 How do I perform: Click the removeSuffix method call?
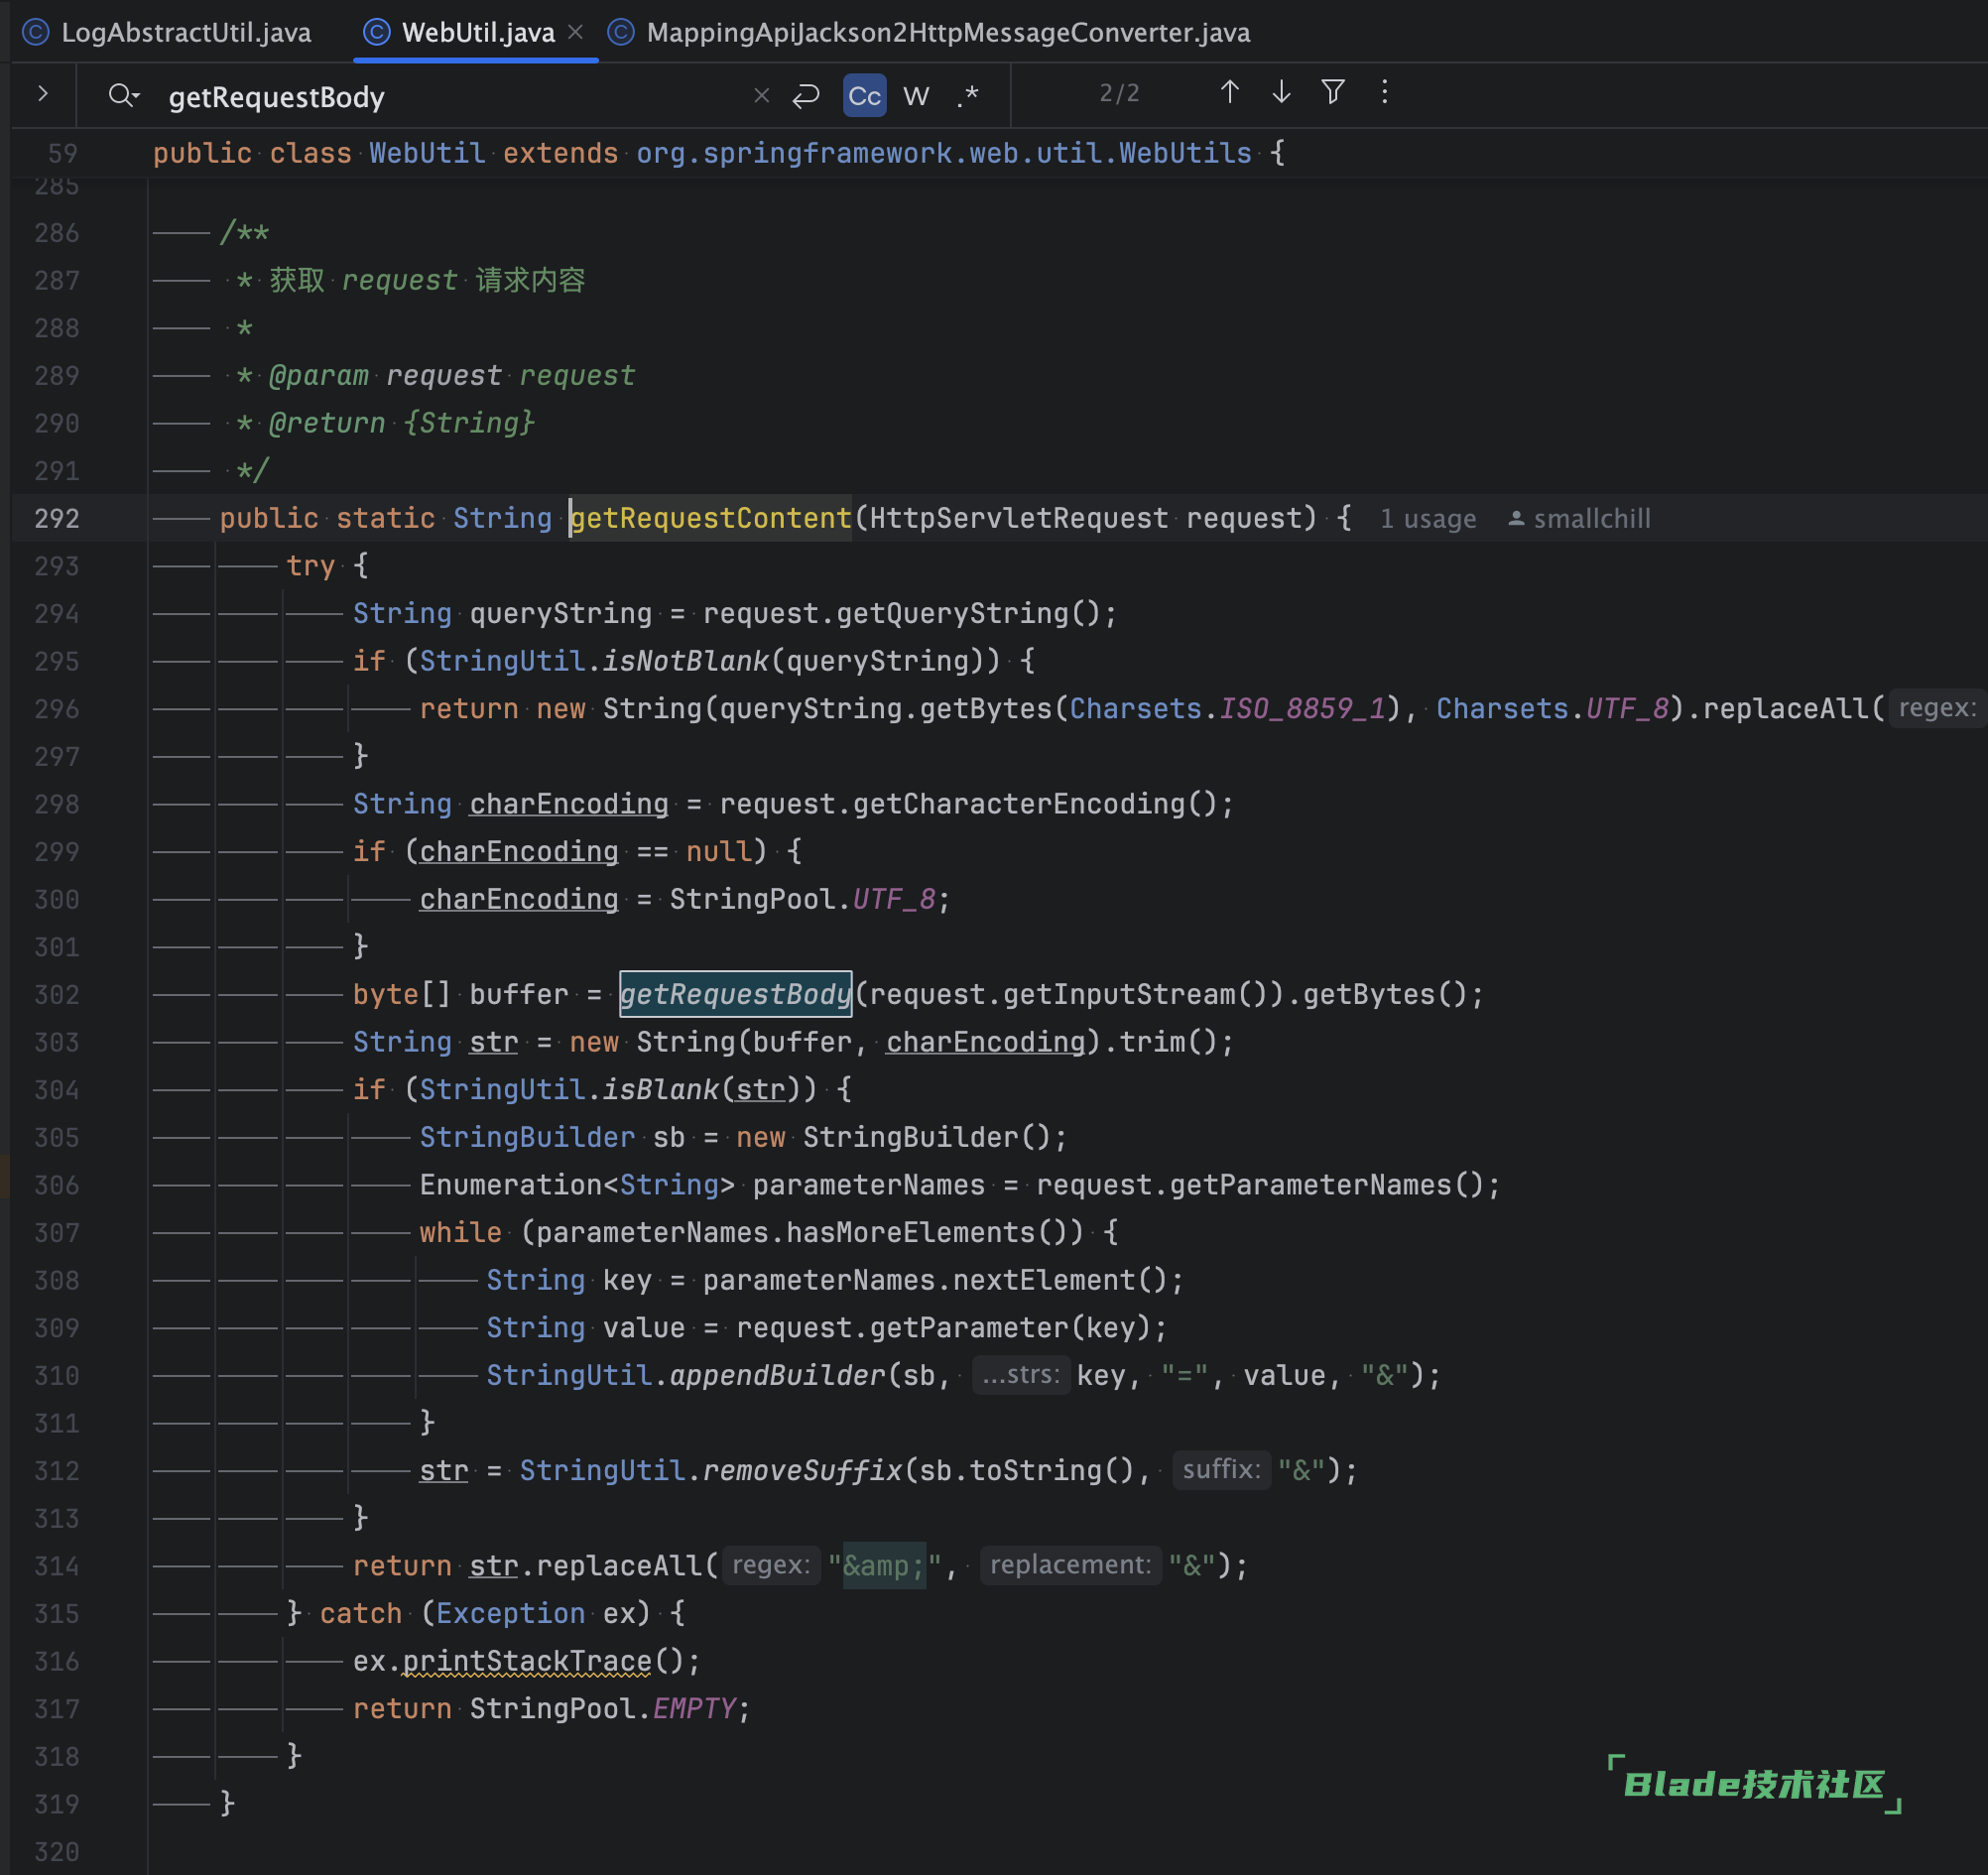[802, 1470]
